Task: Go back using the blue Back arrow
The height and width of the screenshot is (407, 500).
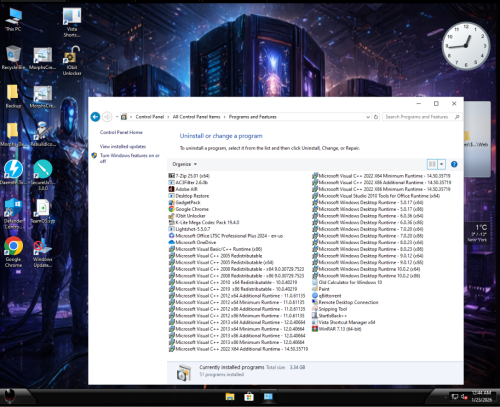Action: pyautogui.click(x=95, y=117)
